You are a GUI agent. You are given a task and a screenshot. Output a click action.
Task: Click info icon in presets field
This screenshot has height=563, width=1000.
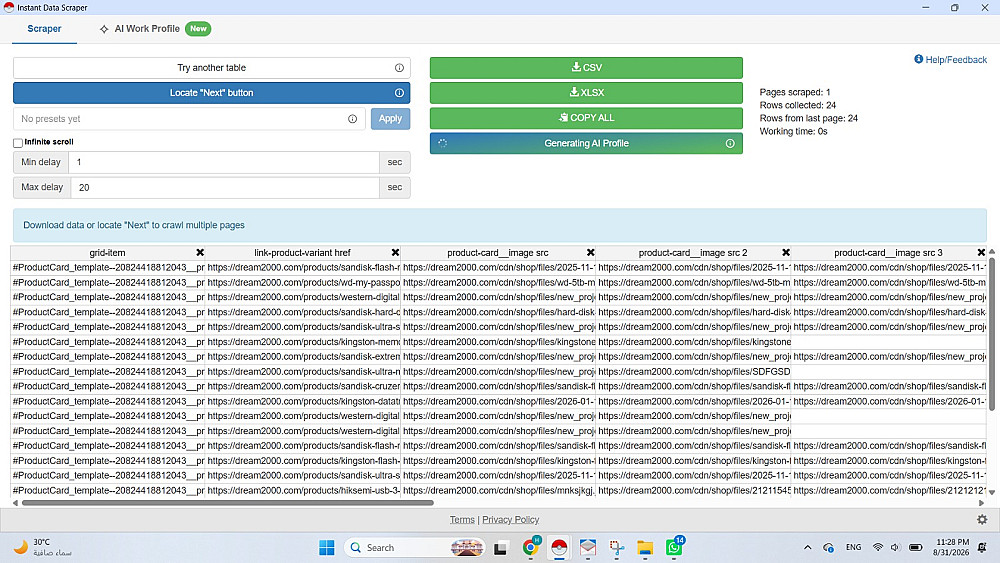pos(352,119)
